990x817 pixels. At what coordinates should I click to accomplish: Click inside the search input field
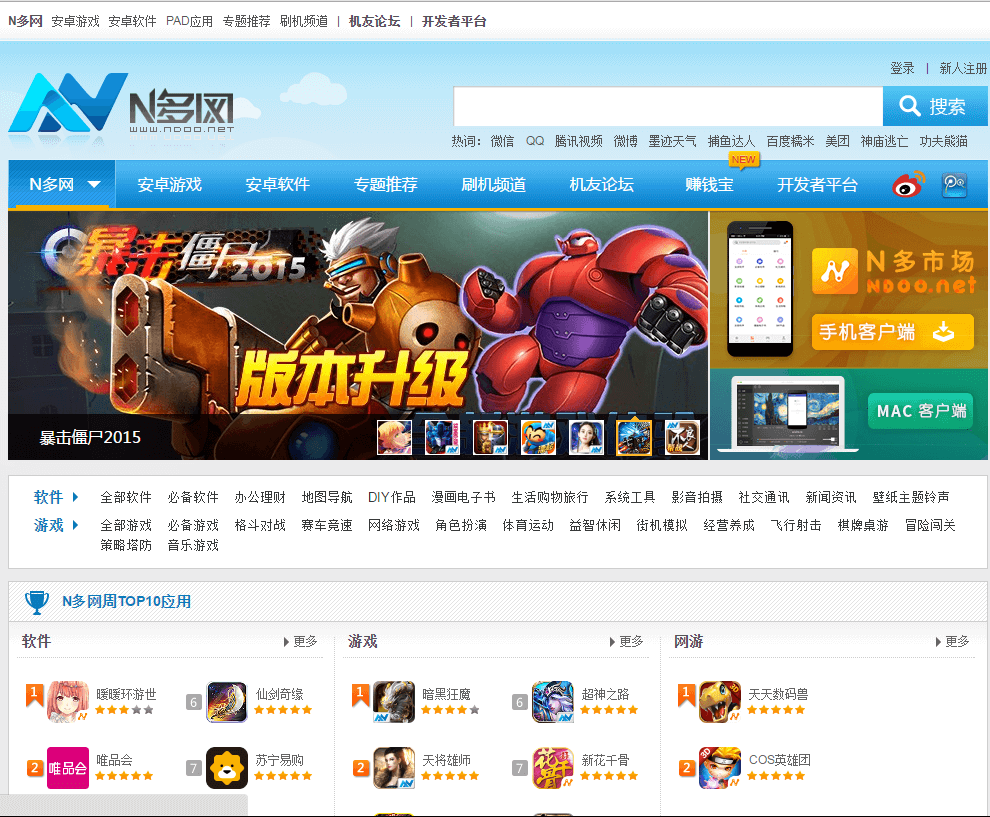[x=668, y=106]
